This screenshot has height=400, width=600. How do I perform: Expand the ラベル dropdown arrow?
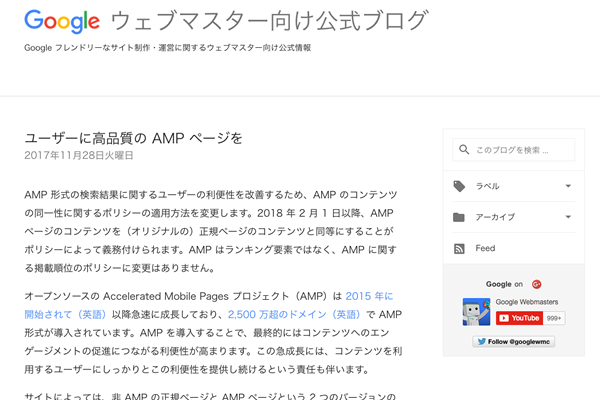(568, 186)
